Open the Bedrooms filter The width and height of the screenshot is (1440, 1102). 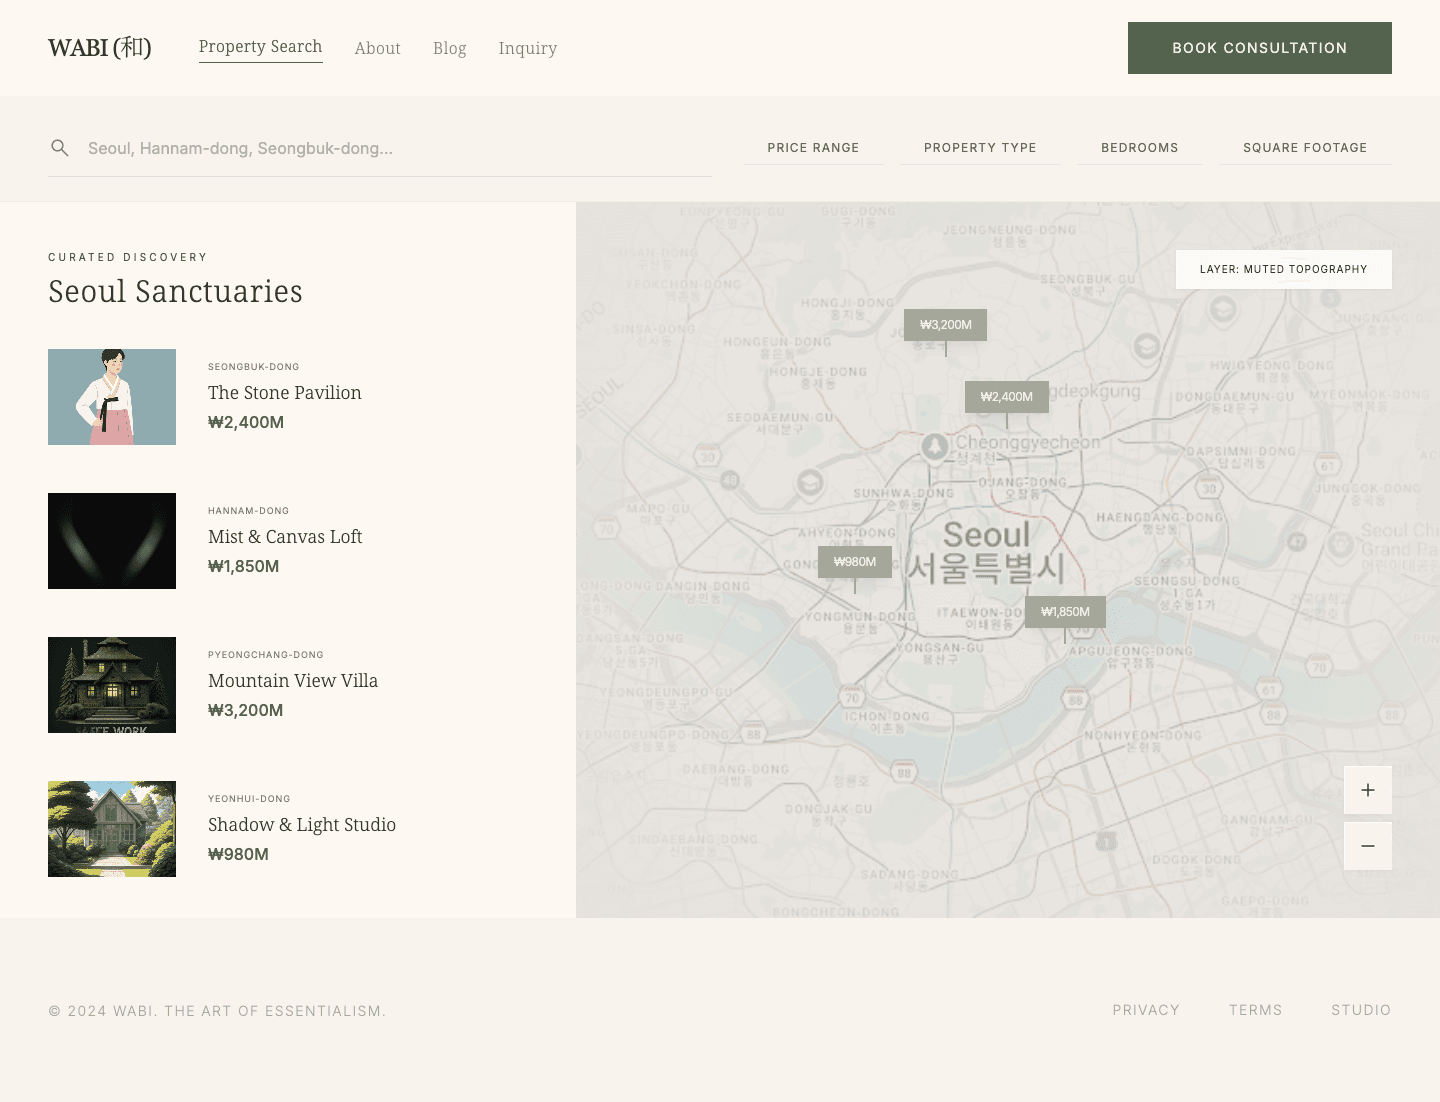pos(1139,148)
